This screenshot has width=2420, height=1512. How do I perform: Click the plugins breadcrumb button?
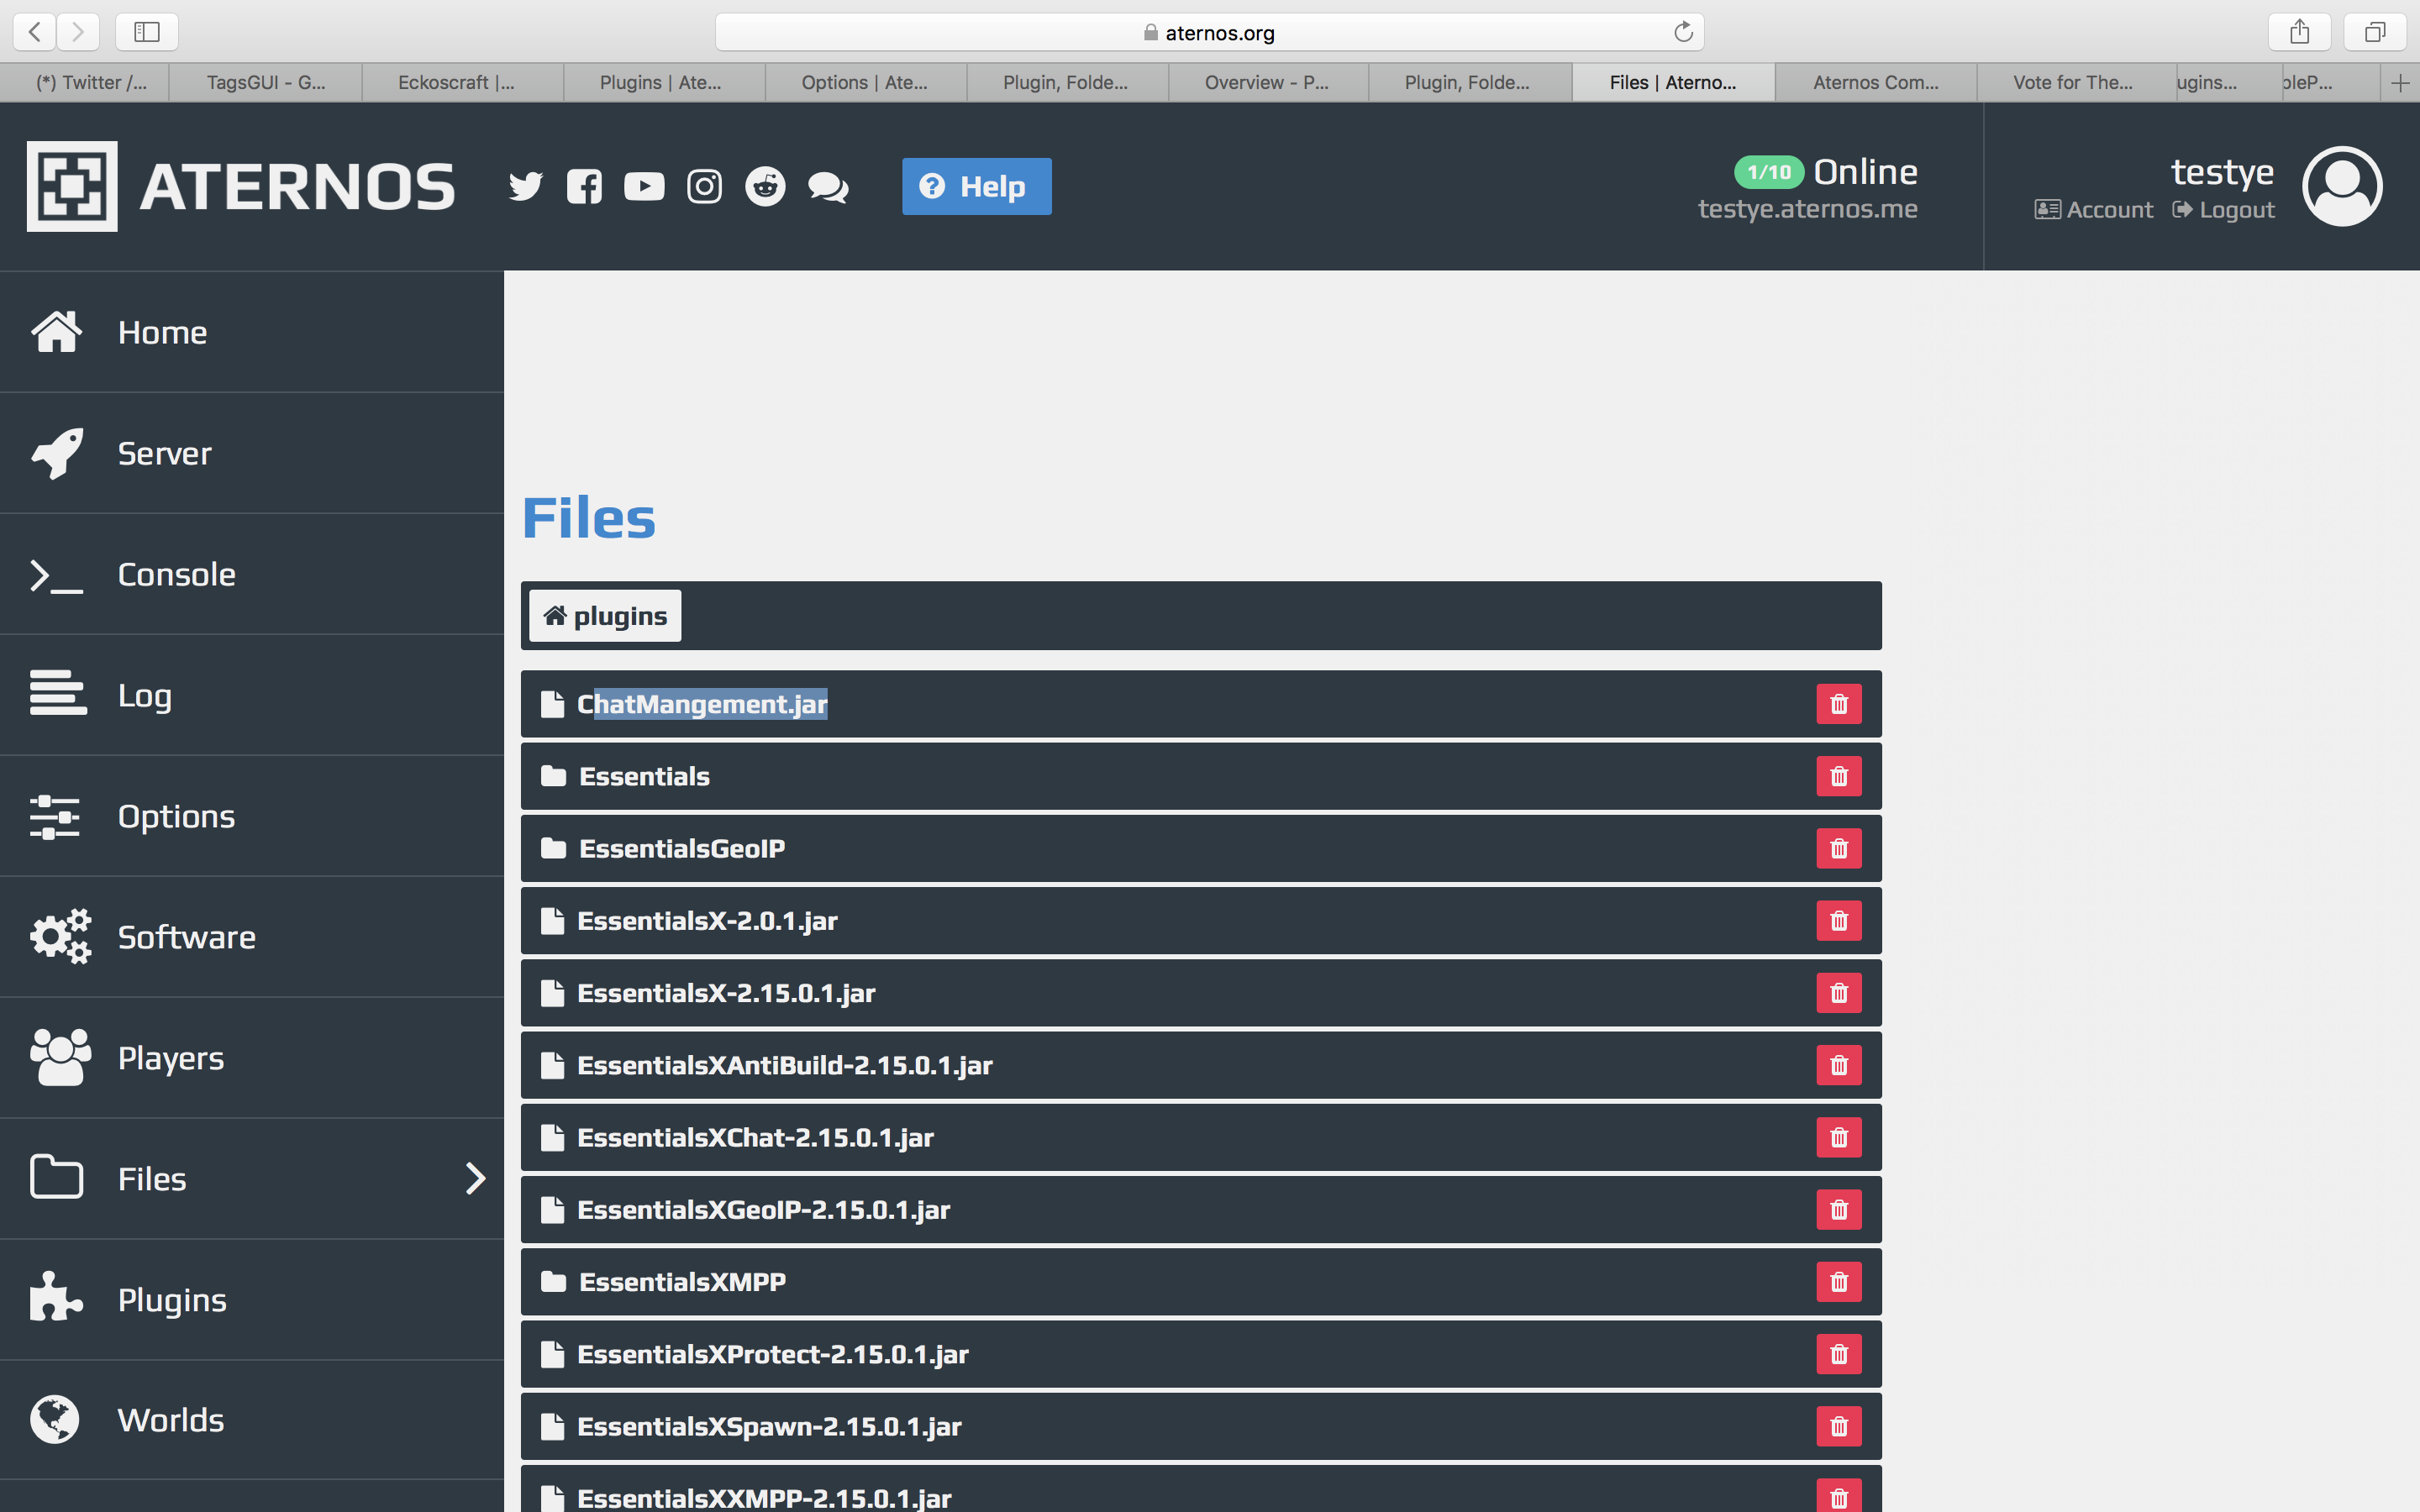[x=605, y=616]
